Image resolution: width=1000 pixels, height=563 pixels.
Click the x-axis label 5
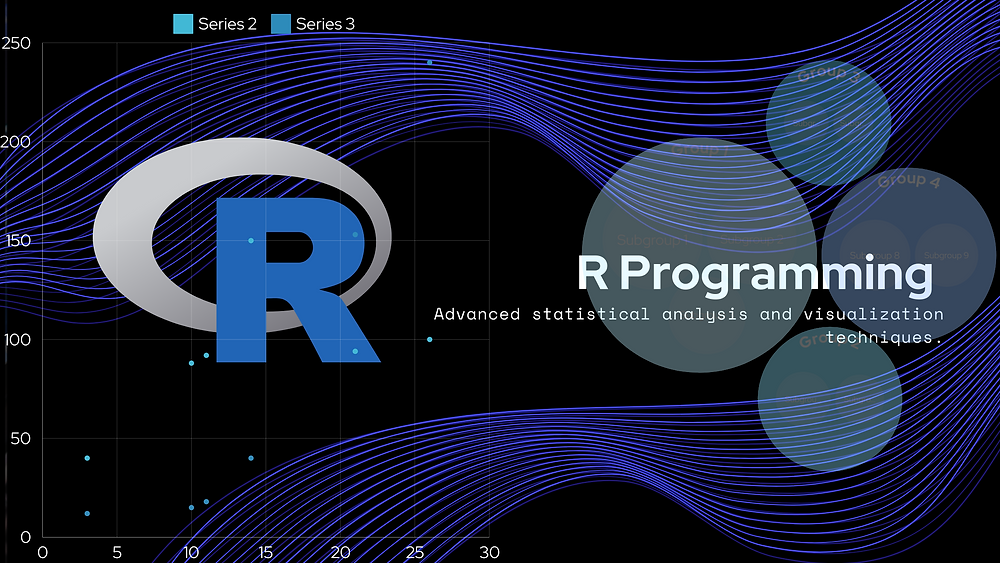coord(117,552)
